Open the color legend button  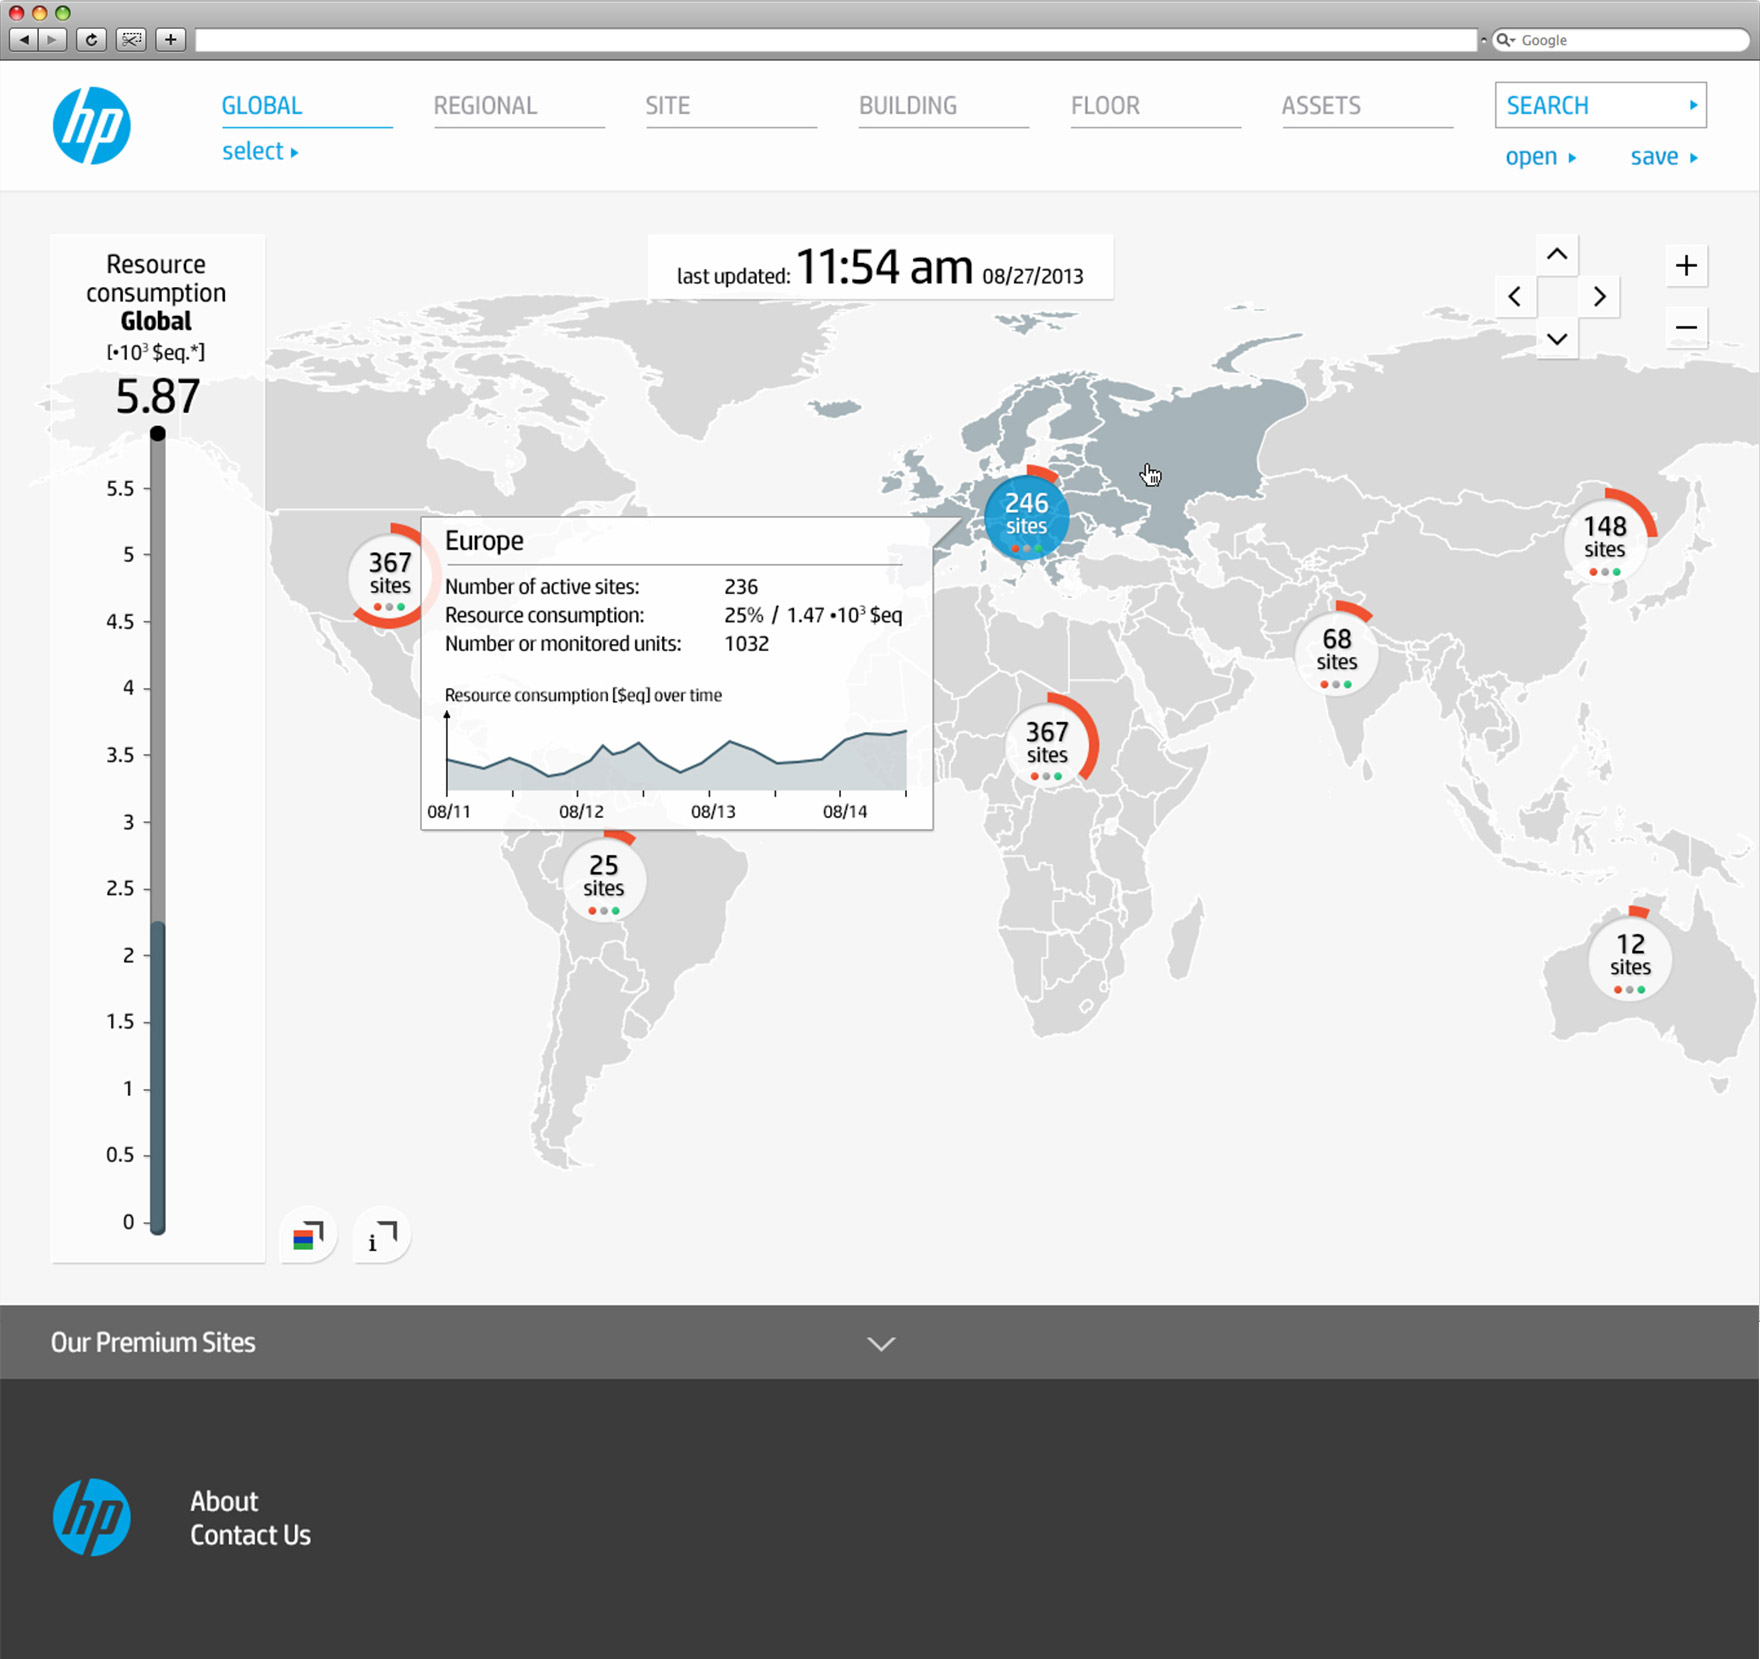point(308,1236)
